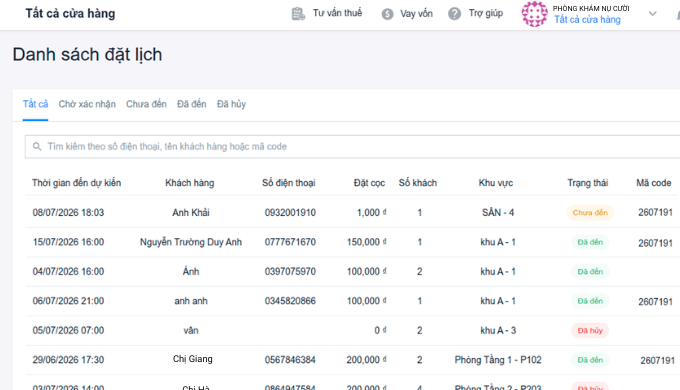Select customer anh anh
The width and height of the screenshot is (680, 390).
click(x=191, y=301)
